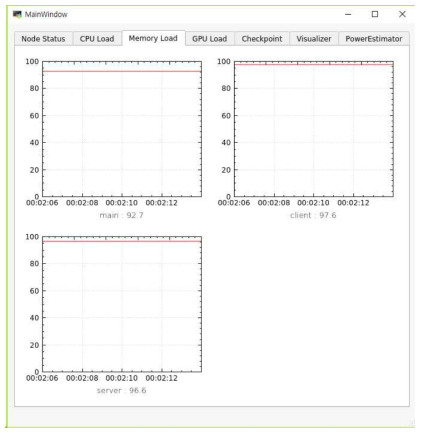Switch to the Node Status tab
Viewport: 424px width, 434px height.
tap(43, 39)
